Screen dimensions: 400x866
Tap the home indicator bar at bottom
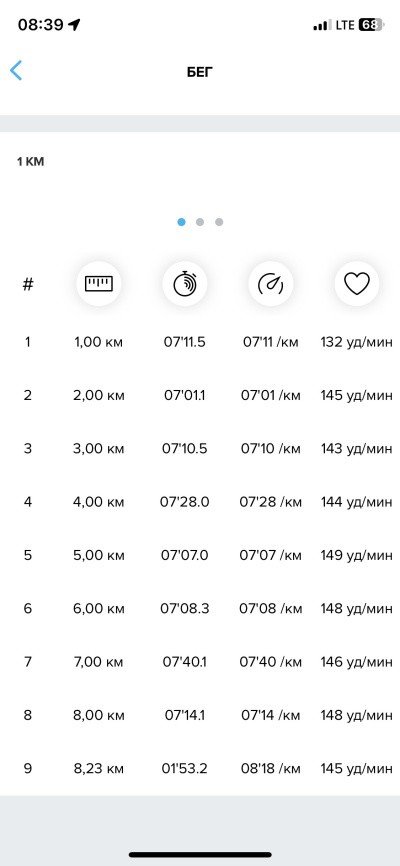click(200, 855)
